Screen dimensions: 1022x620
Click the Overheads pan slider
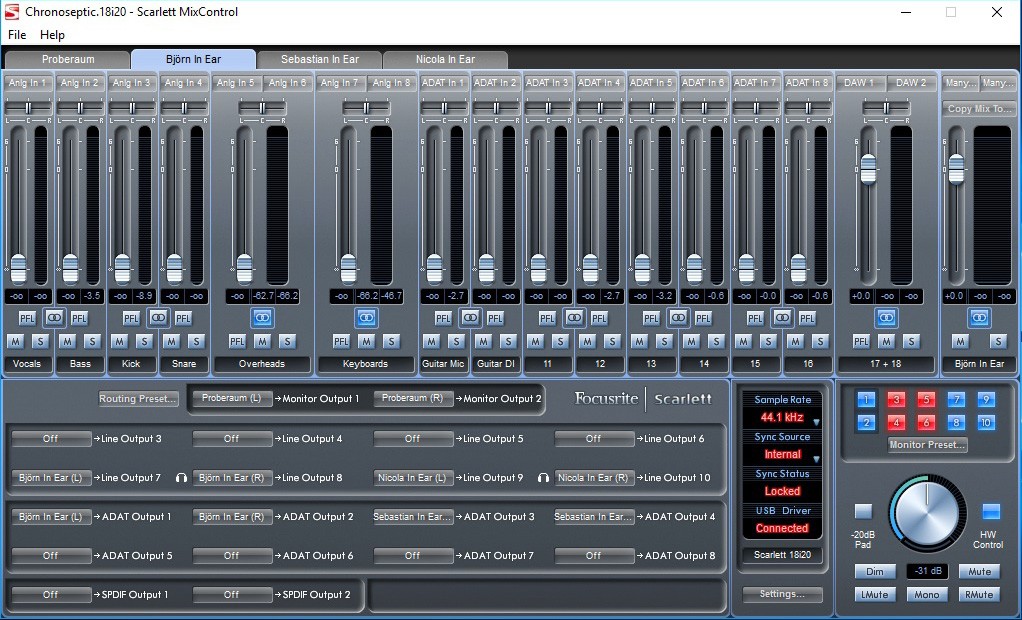262,108
